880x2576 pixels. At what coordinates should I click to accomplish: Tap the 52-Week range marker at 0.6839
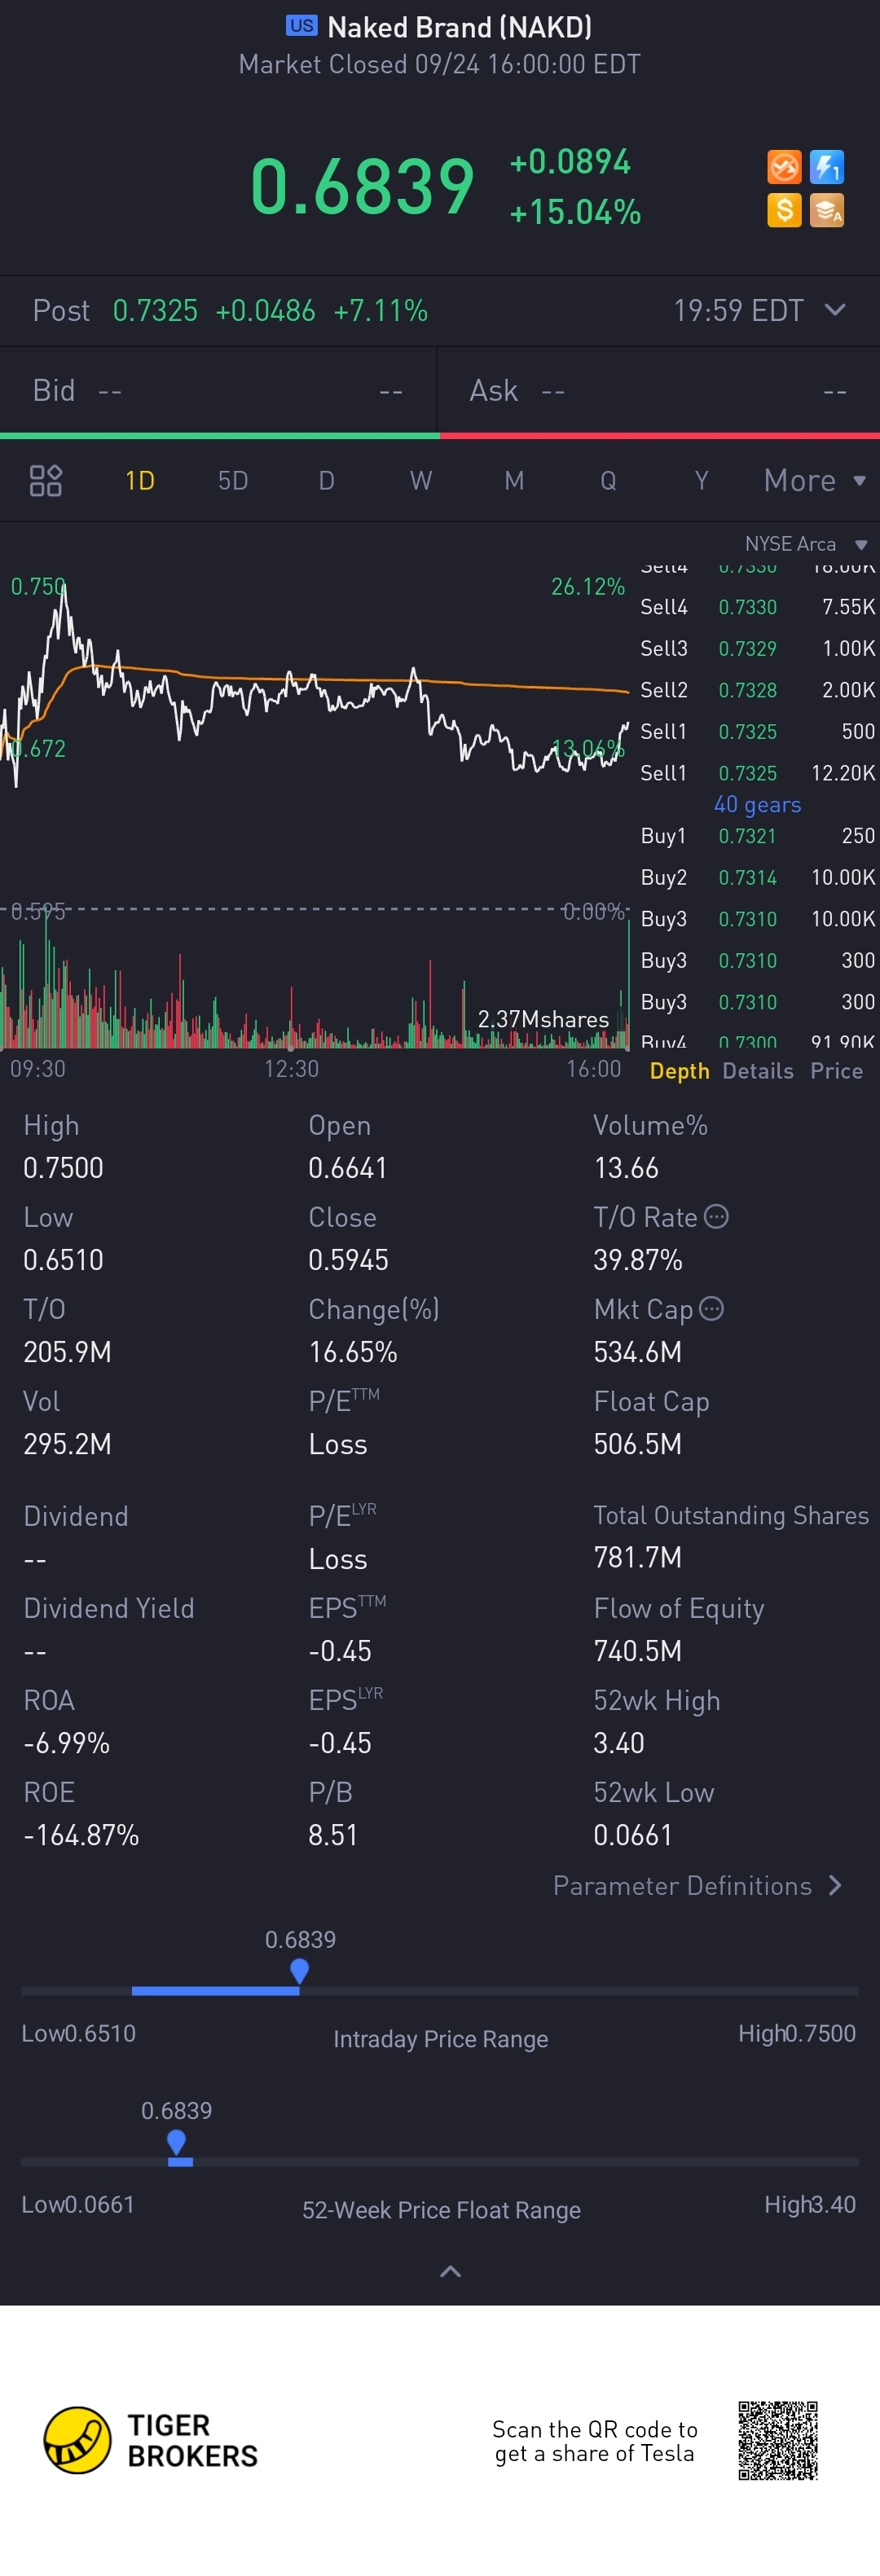177,2142
